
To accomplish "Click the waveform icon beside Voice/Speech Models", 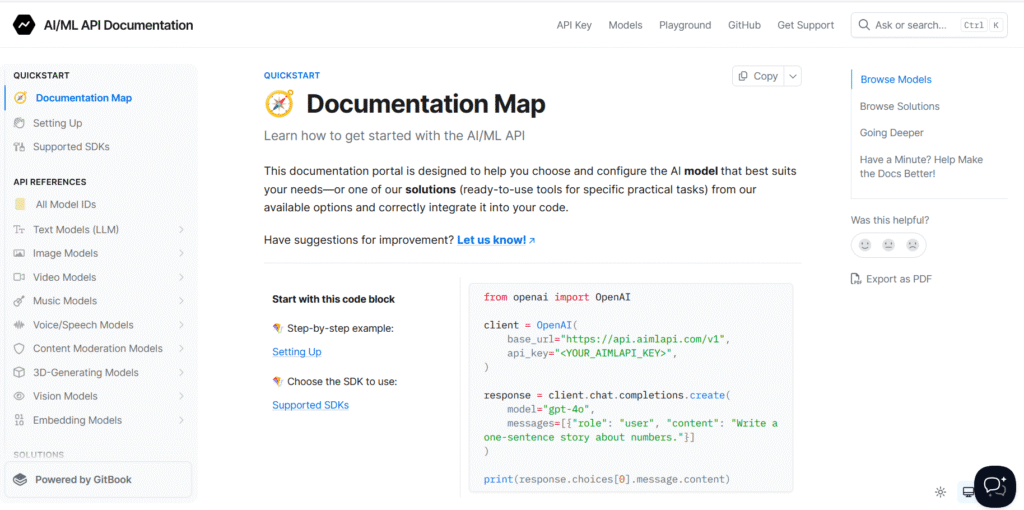I will coord(20,325).
